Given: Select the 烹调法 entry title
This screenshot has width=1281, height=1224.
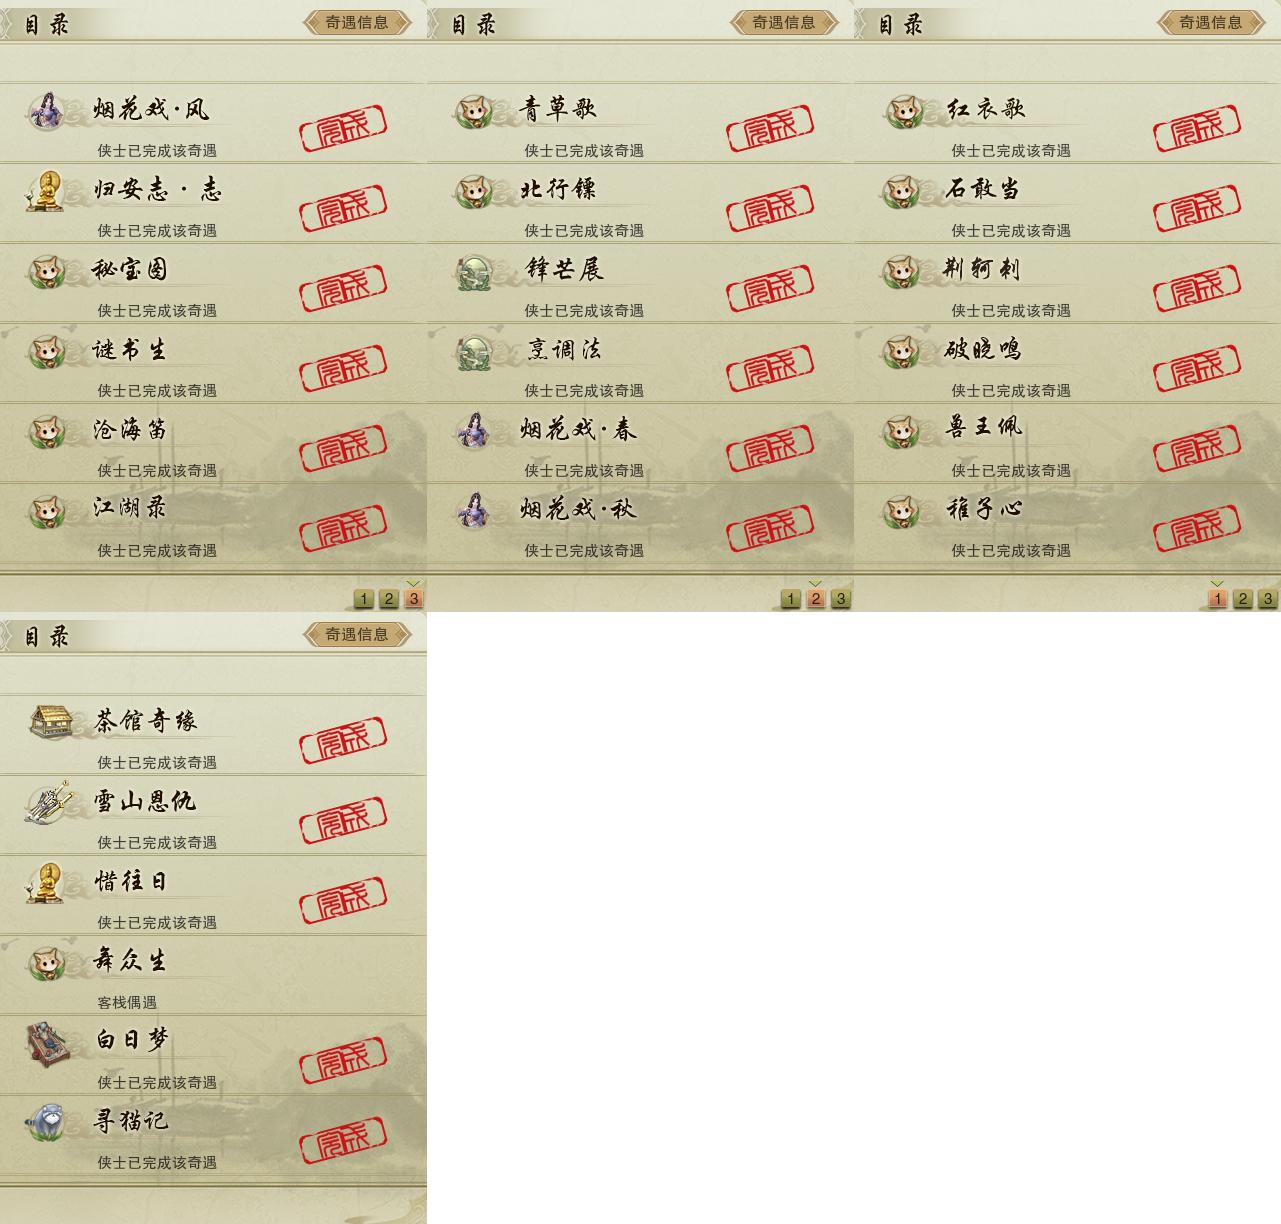Looking at the screenshot, I should (x=564, y=349).
